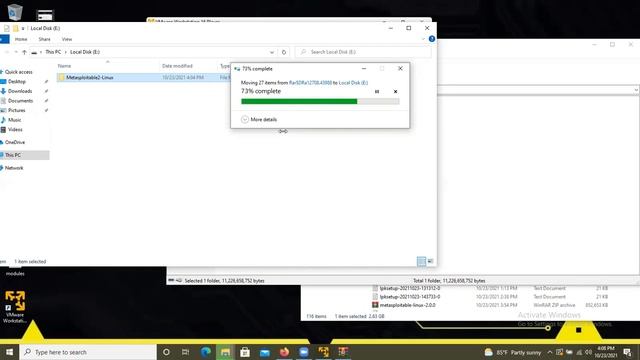Open Desktop in navigation pane

point(17,82)
